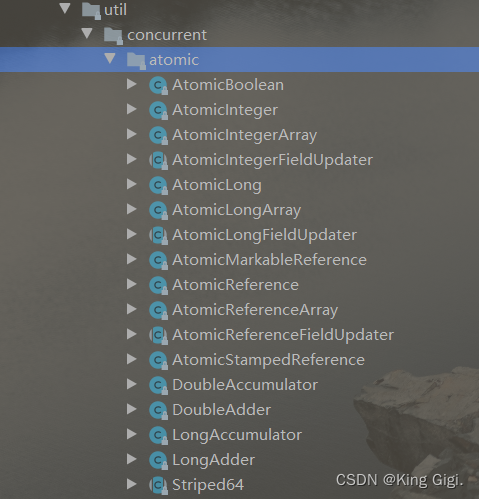Collapse the concurrent package node
This screenshot has height=499, width=479.
coord(87,33)
